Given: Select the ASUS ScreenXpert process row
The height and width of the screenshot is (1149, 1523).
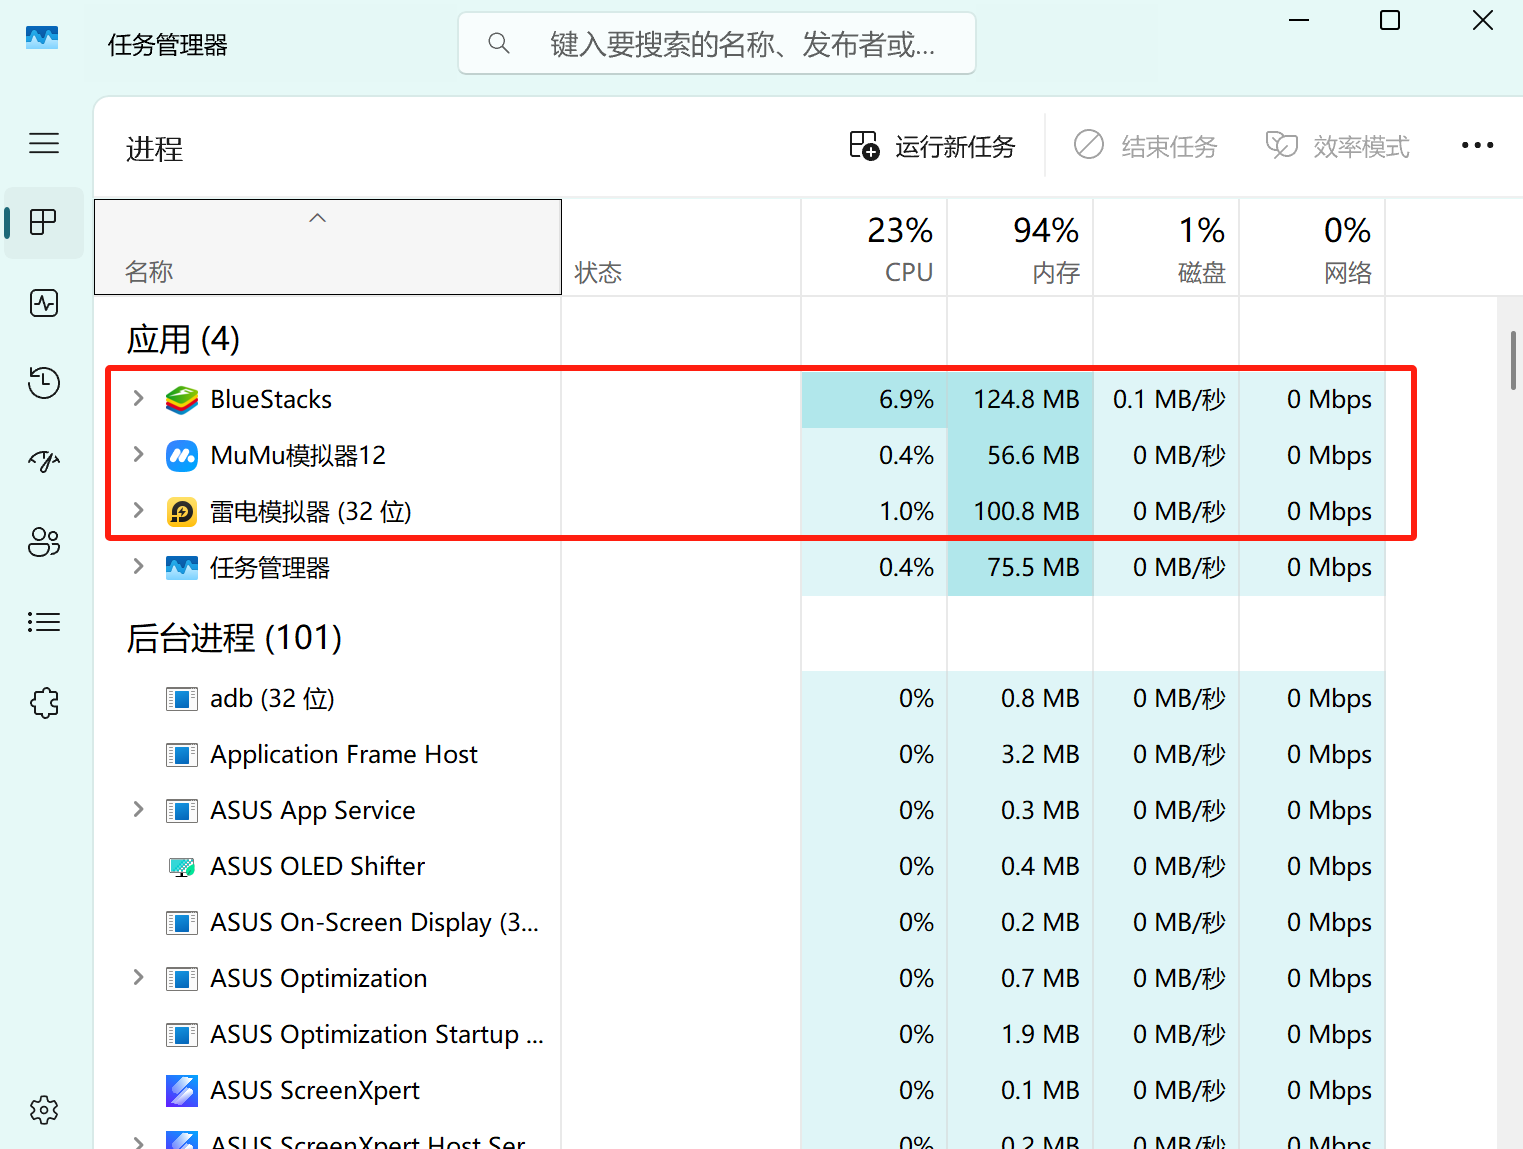Looking at the screenshot, I should pyautogui.click(x=740, y=1090).
